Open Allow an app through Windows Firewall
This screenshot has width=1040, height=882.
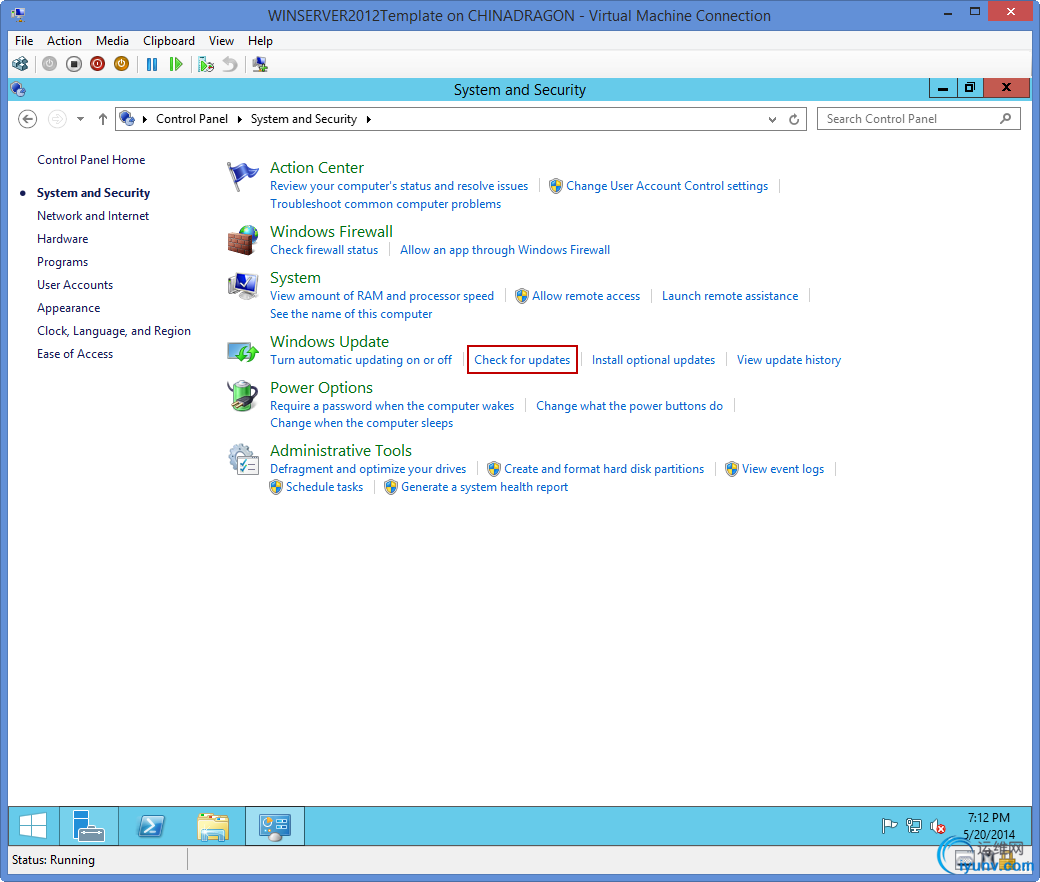pyautogui.click(x=505, y=249)
